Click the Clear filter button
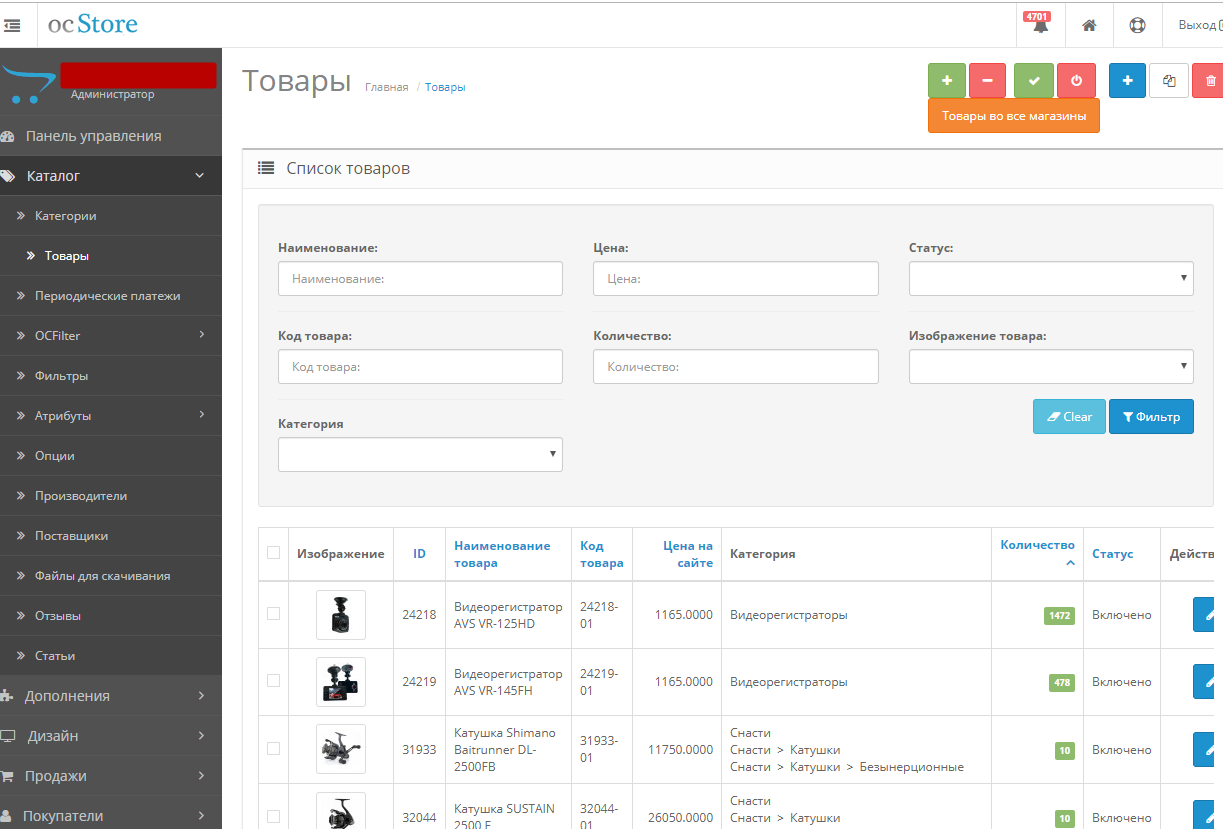The height and width of the screenshot is (829, 1223). tap(1069, 417)
